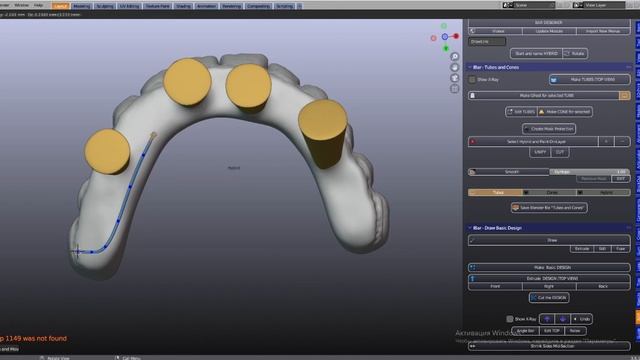Switch to the Layout workspace tab
The height and width of the screenshot is (360, 640).
coord(60,6)
